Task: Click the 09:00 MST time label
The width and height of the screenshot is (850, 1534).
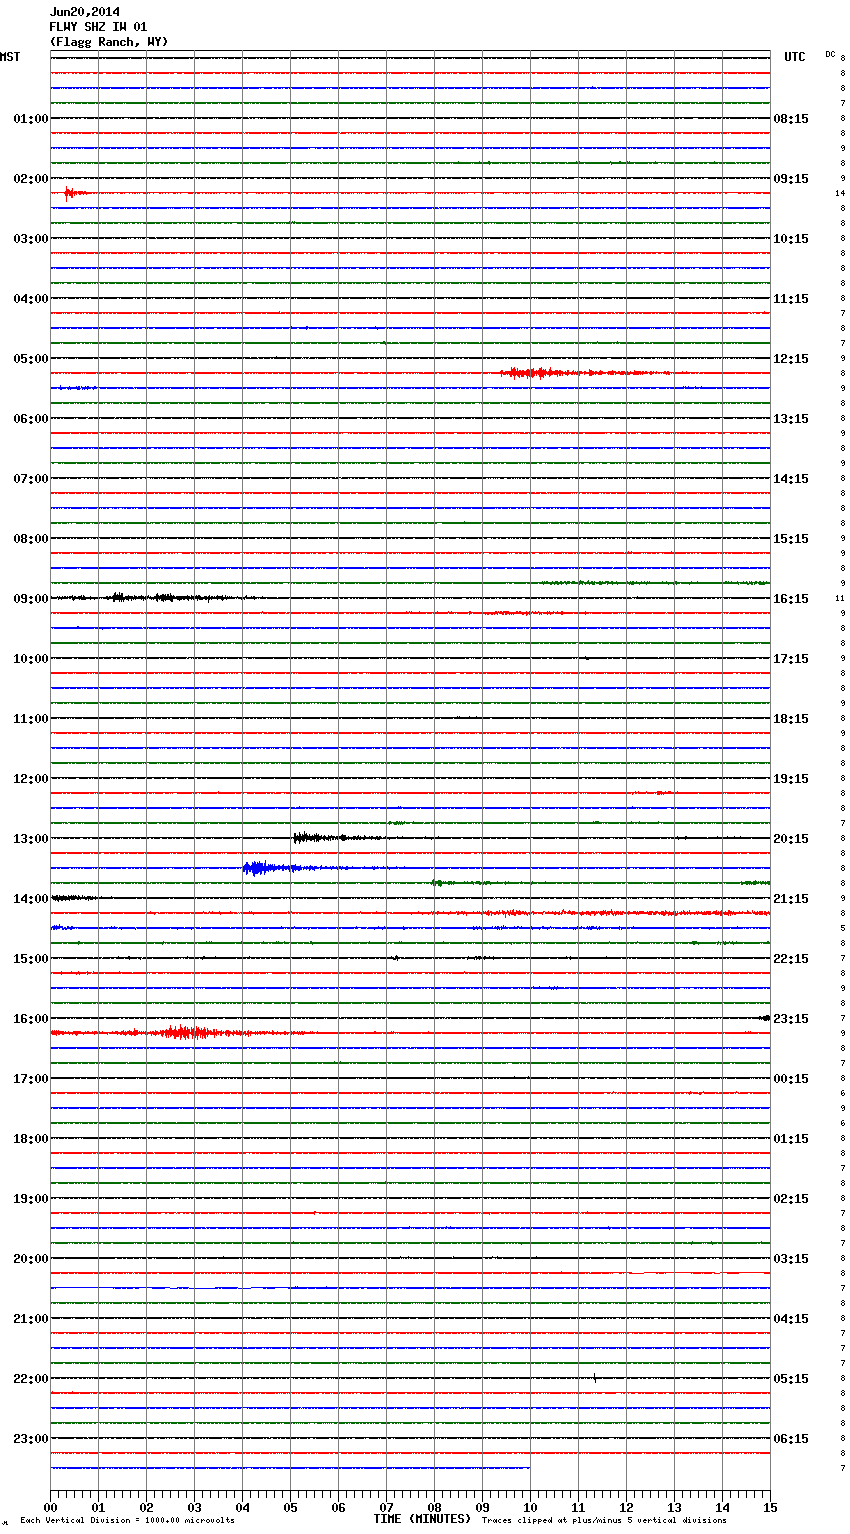Action: click(x=30, y=599)
